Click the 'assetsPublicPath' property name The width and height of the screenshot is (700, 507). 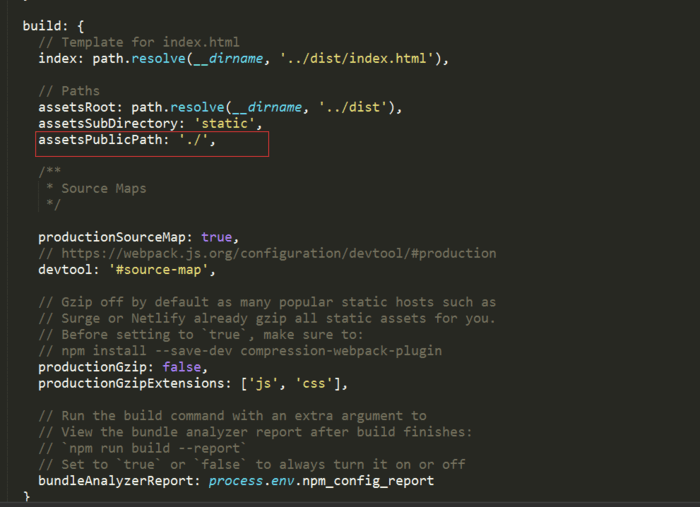pos(100,140)
